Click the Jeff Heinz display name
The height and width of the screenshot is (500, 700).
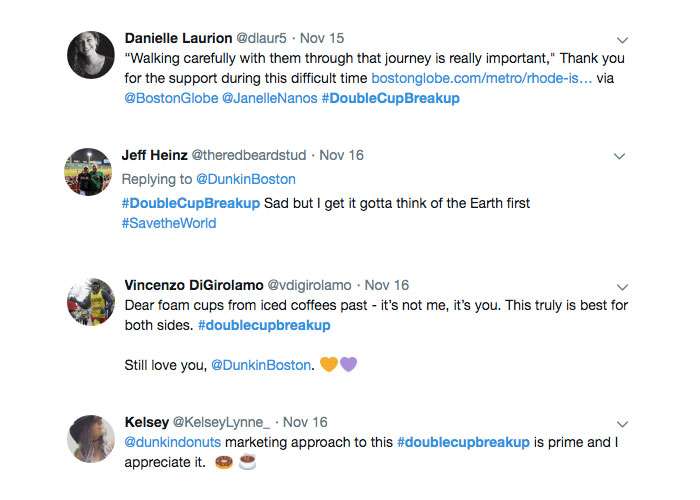coord(154,155)
